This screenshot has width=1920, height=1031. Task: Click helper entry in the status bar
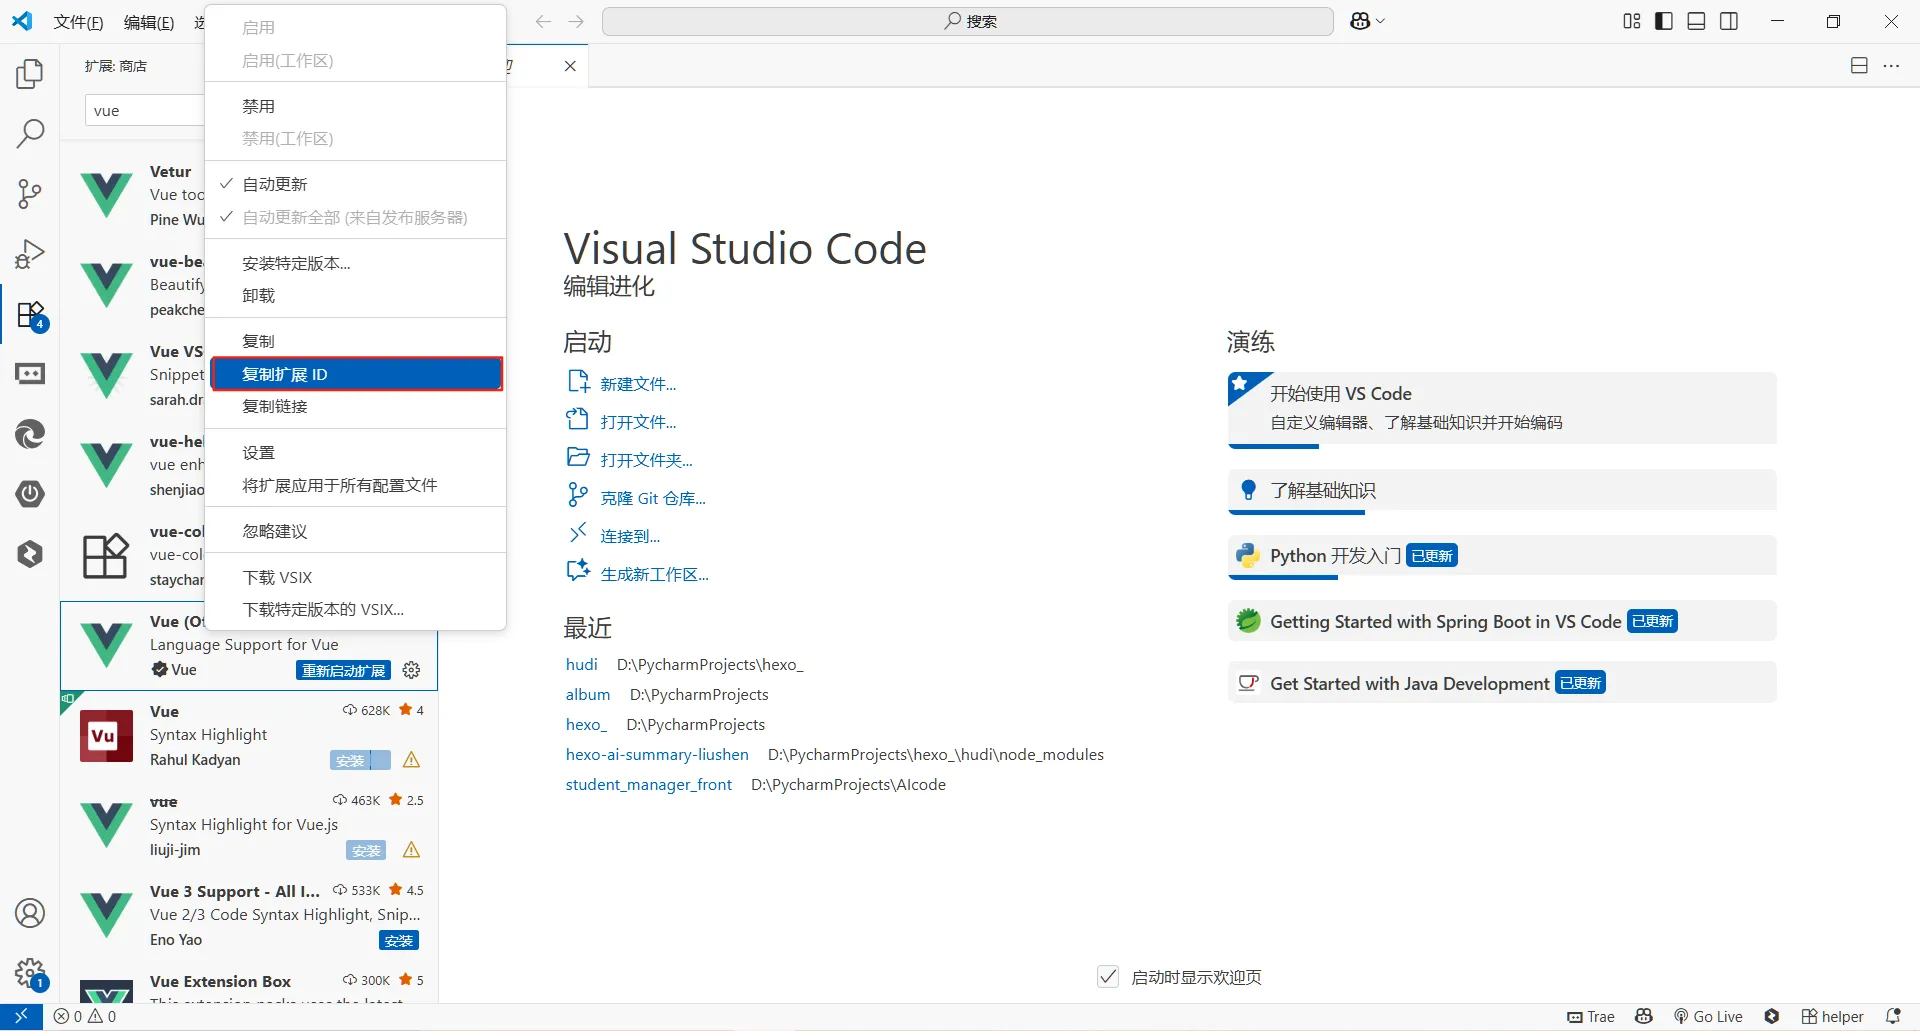point(1833,1017)
